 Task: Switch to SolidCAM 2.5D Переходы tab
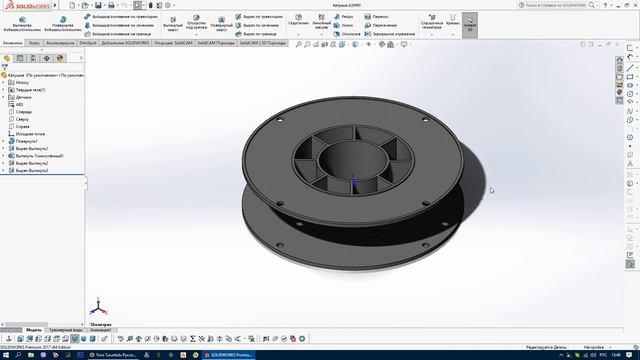[262, 43]
